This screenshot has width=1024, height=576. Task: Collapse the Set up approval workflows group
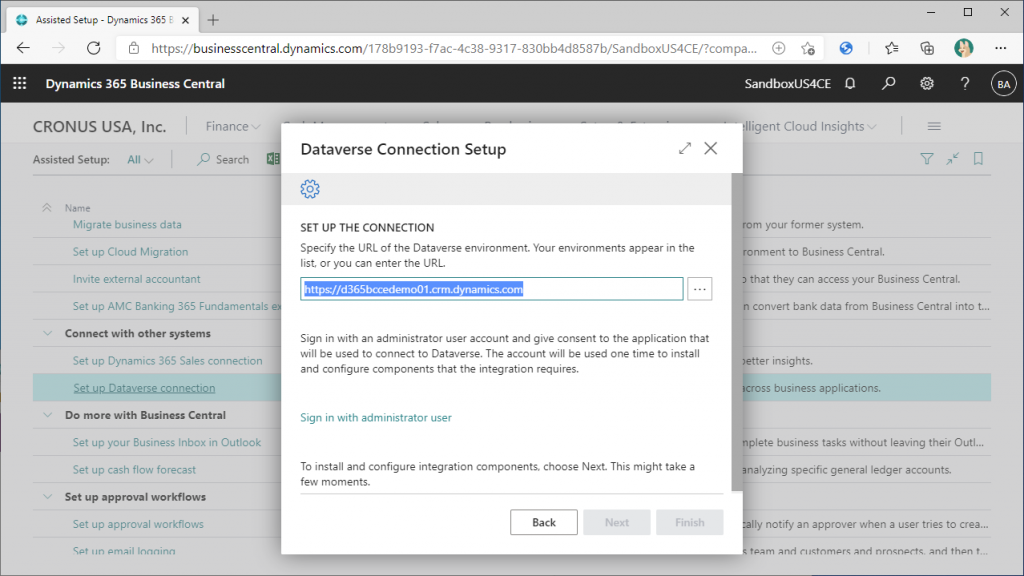pyautogui.click(x=48, y=496)
